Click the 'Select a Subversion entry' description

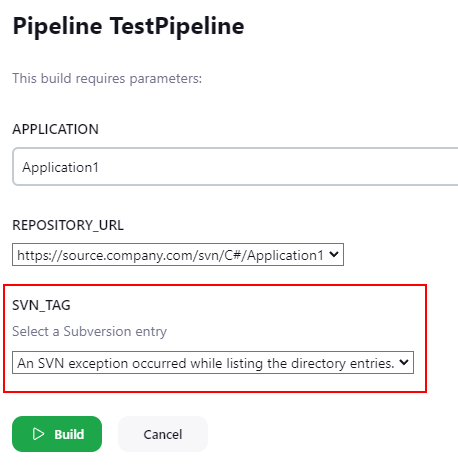[x=89, y=331]
